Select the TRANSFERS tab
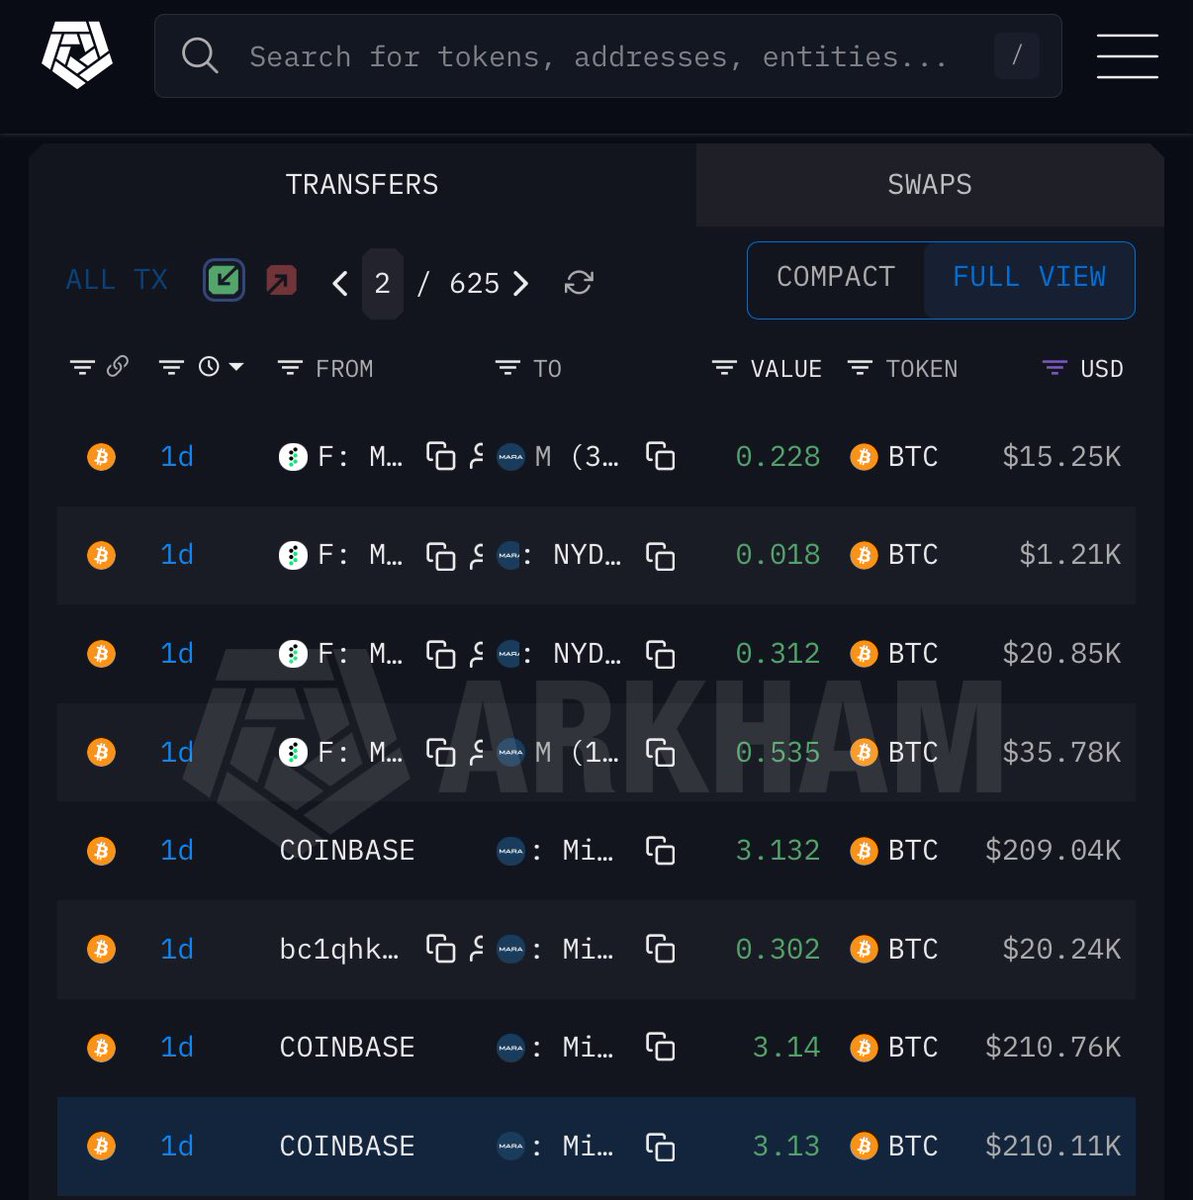 point(362,185)
